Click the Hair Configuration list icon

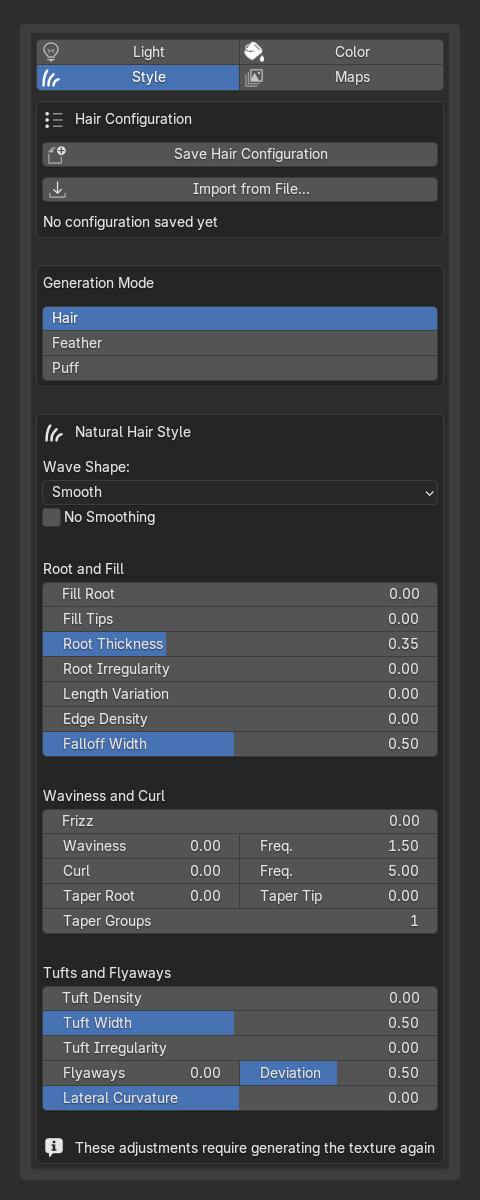[54, 119]
